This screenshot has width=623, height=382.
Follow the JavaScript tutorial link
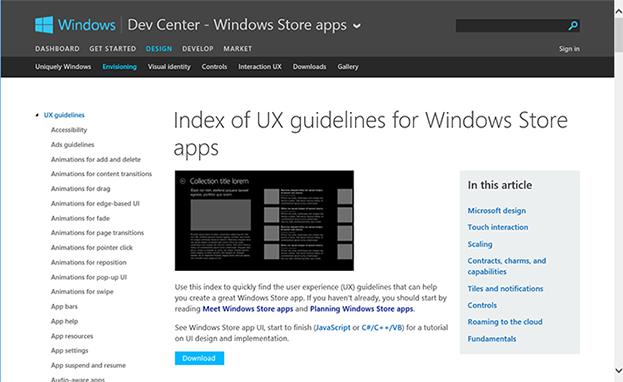coord(333,328)
